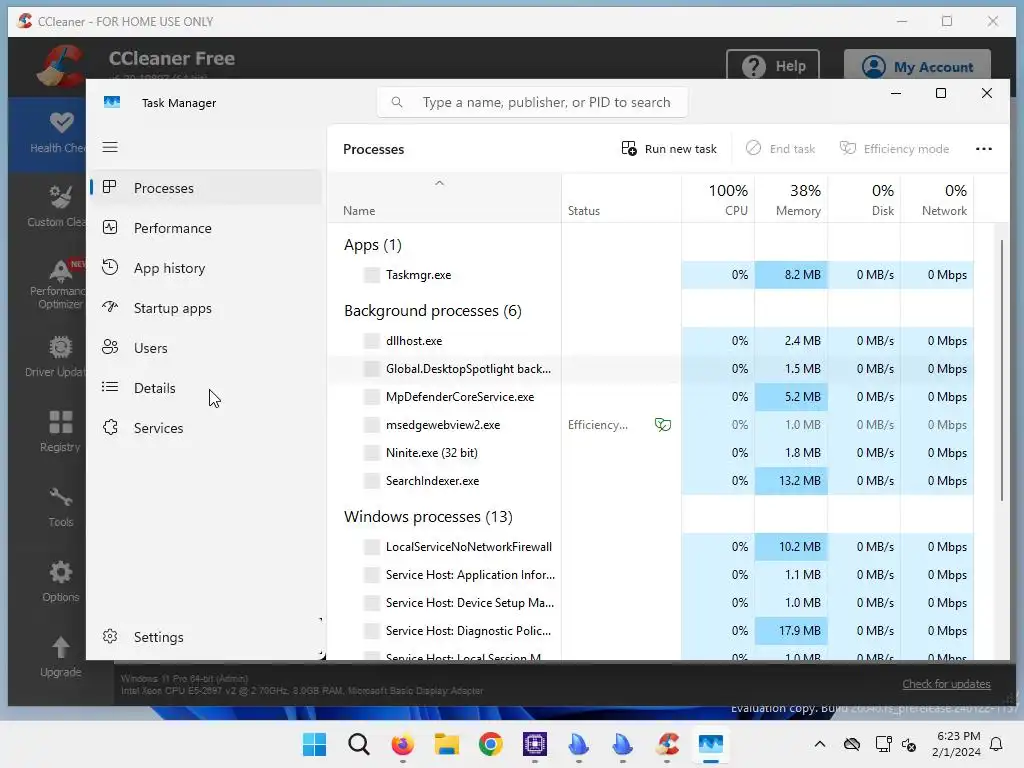Click the Startup apps gauge icon

tap(110, 307)
